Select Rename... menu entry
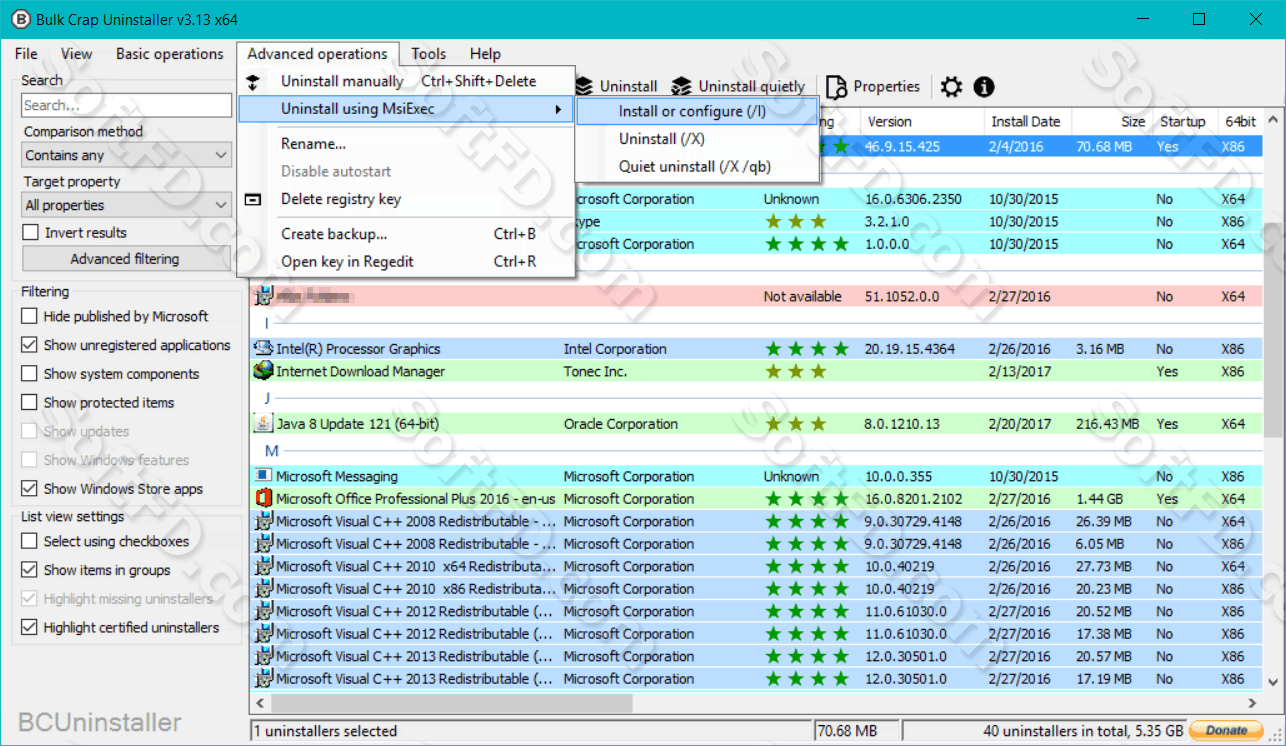 406,144
